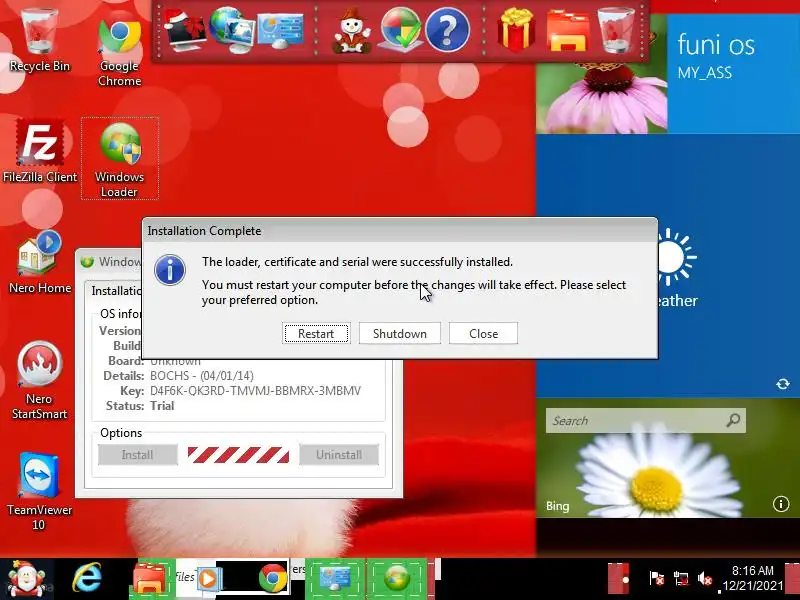
Task: Click the Installation Complete dialog title bar
Action: coord(399,231)
